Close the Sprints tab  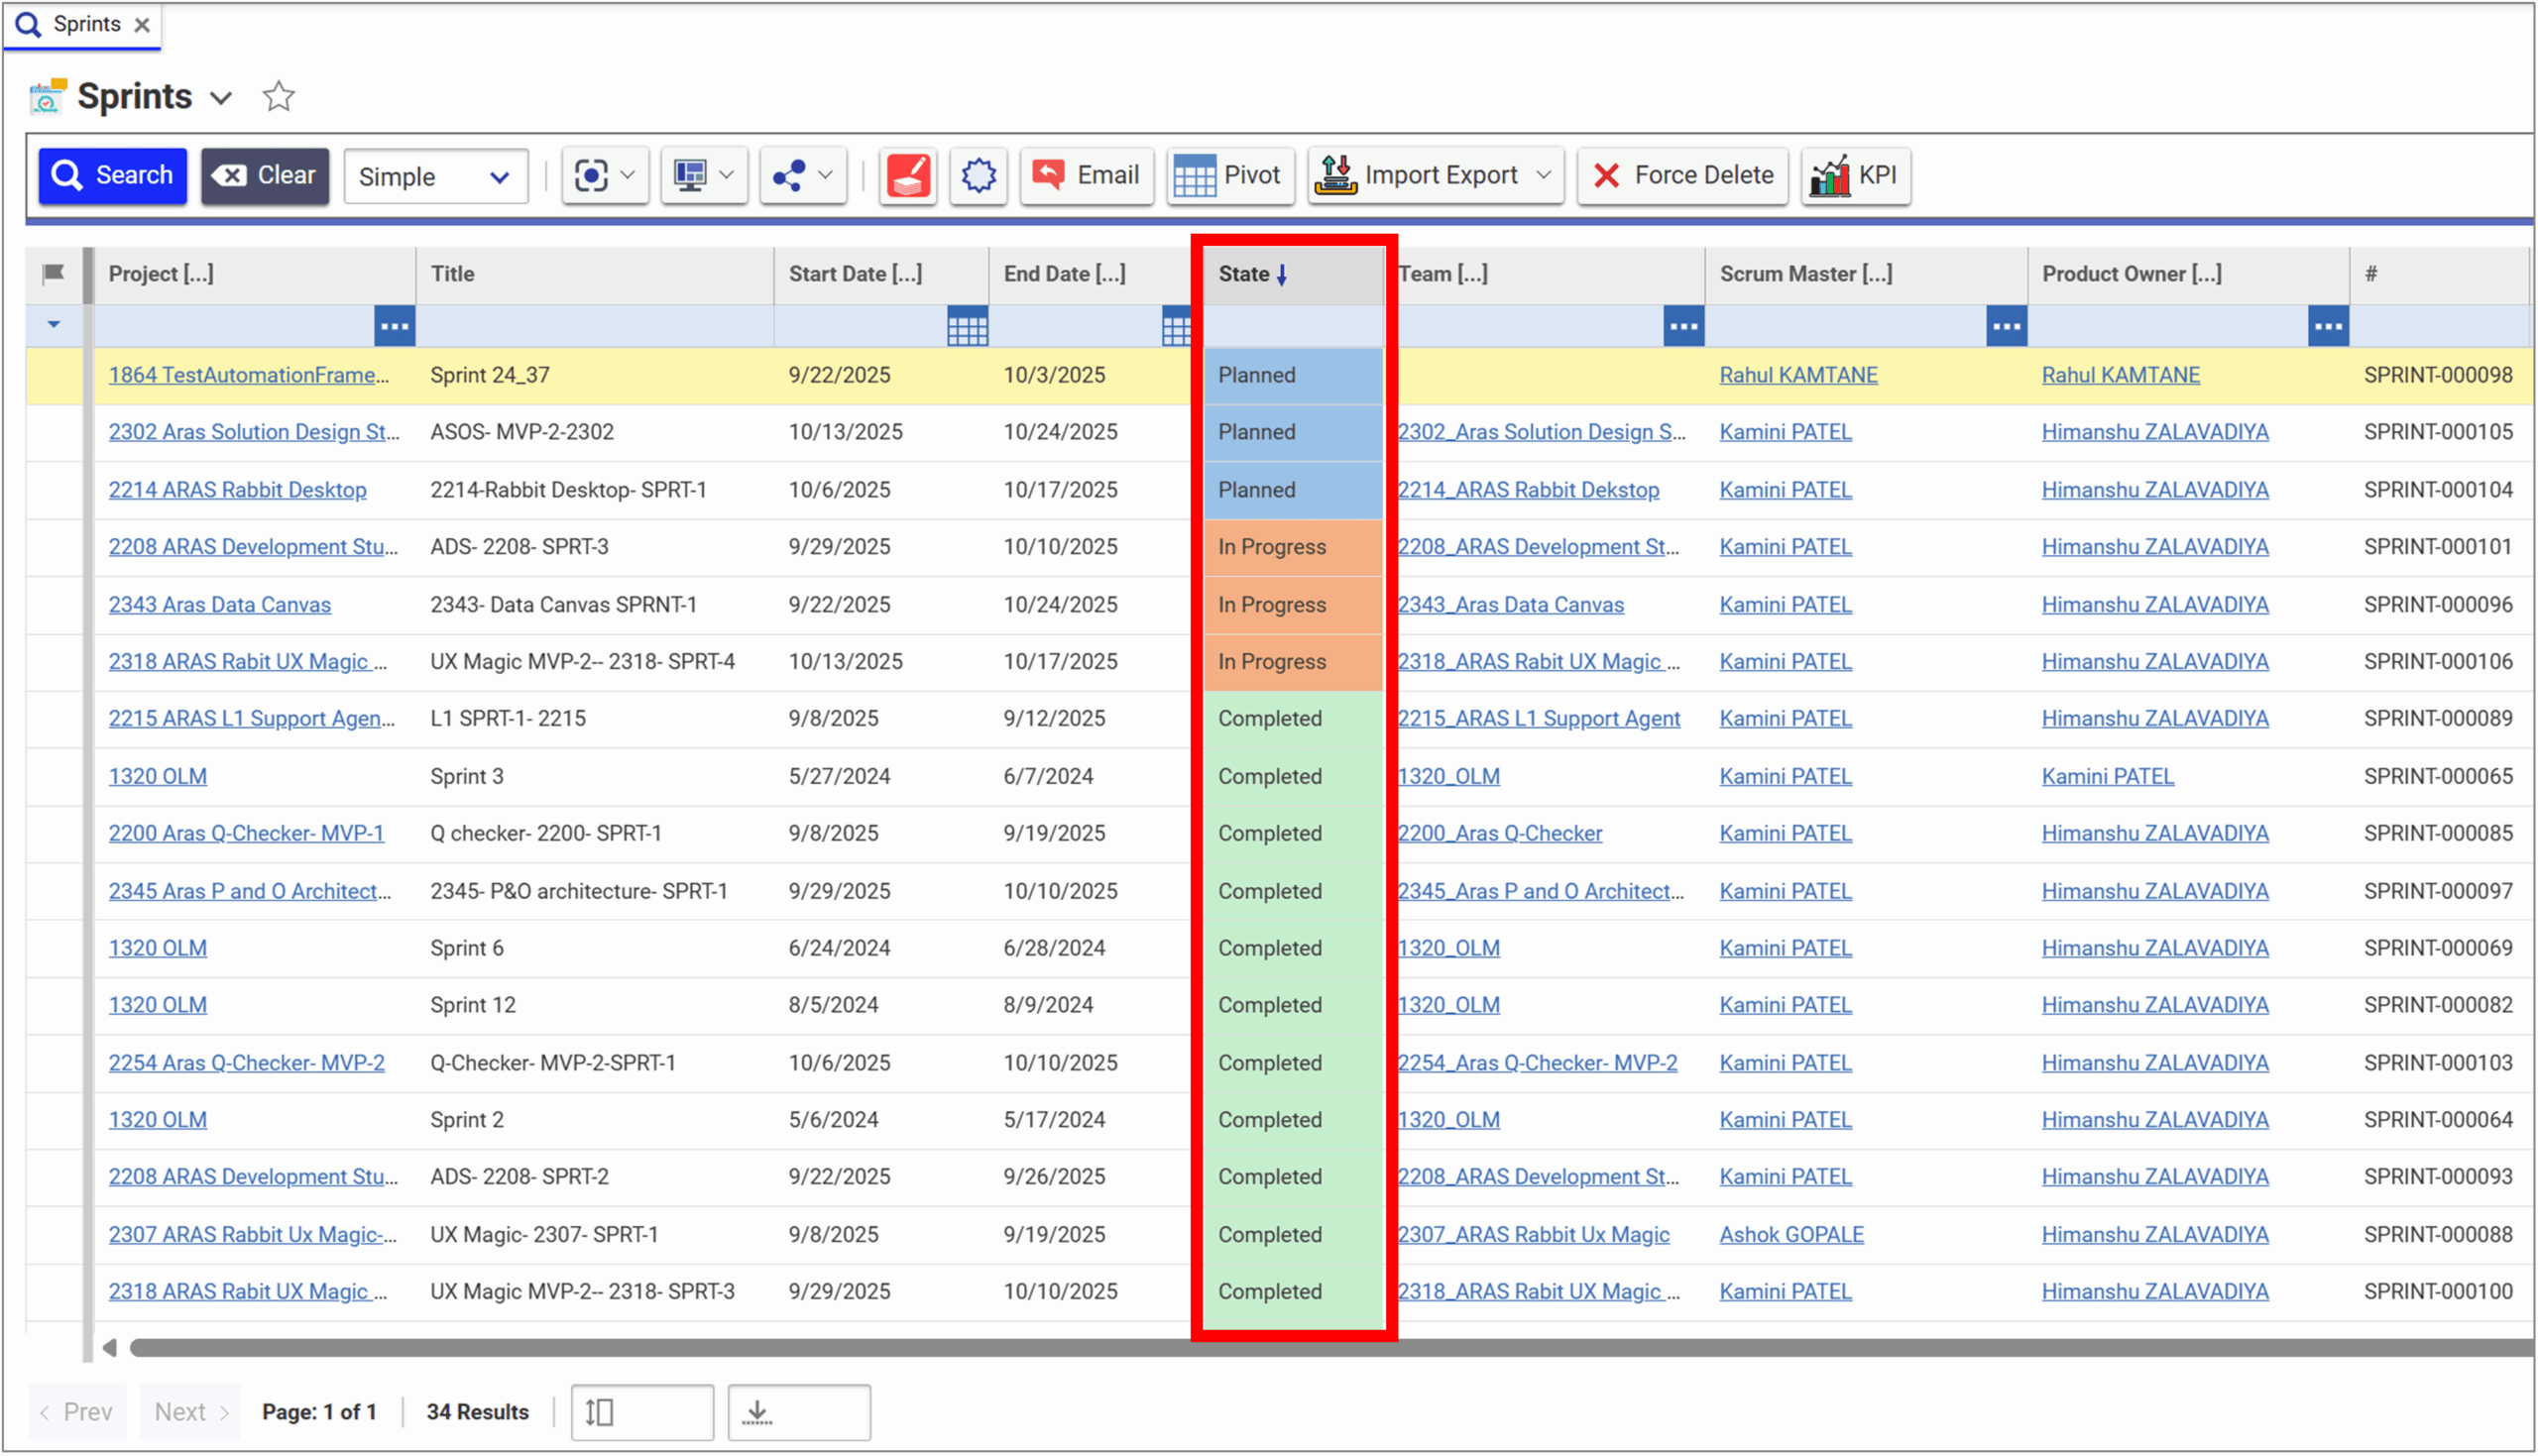point(142,25)
